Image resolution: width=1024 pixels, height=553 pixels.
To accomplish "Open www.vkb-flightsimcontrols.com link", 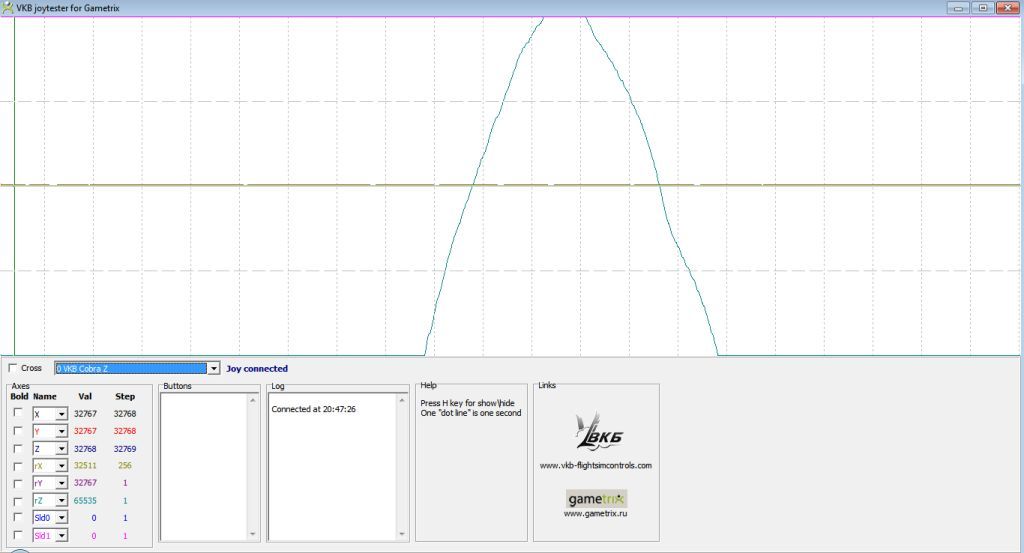I will (595, 465).
